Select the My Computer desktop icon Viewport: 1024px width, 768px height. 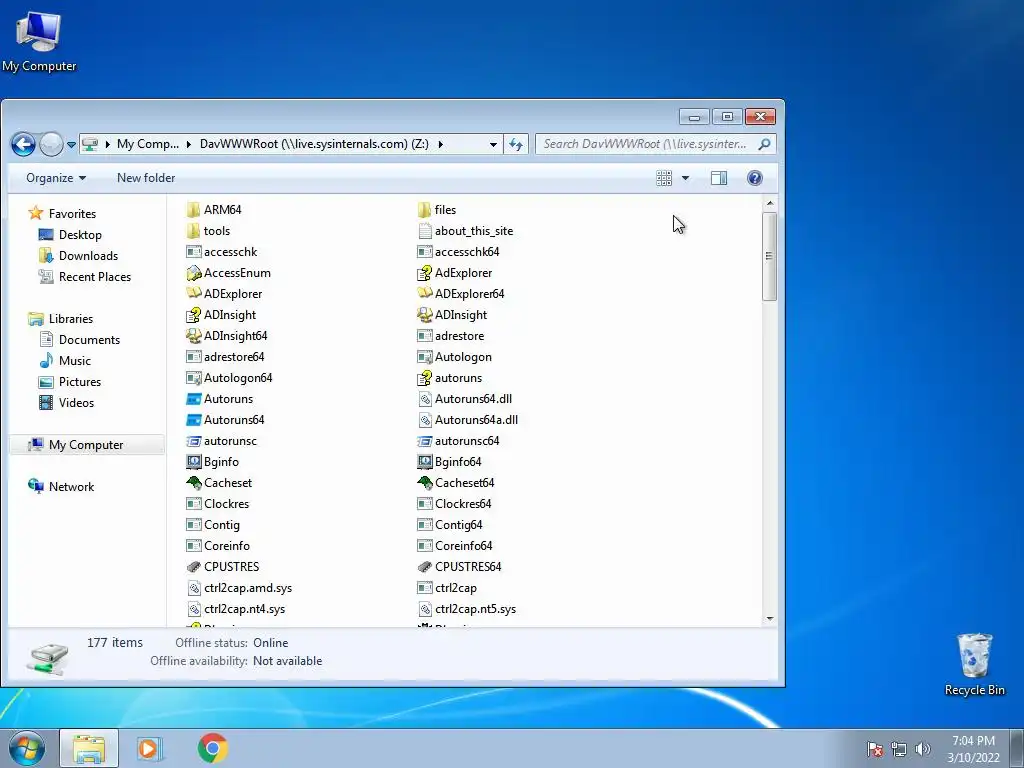click(39, 41)
